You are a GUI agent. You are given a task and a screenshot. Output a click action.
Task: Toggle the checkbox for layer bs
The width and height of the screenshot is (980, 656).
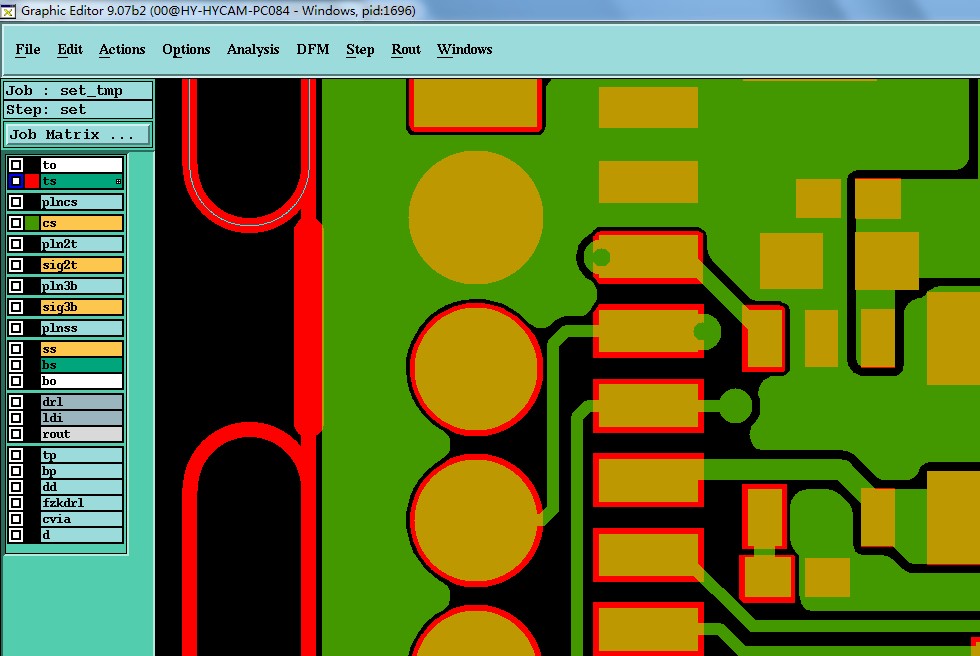click(x=16, y=365)
